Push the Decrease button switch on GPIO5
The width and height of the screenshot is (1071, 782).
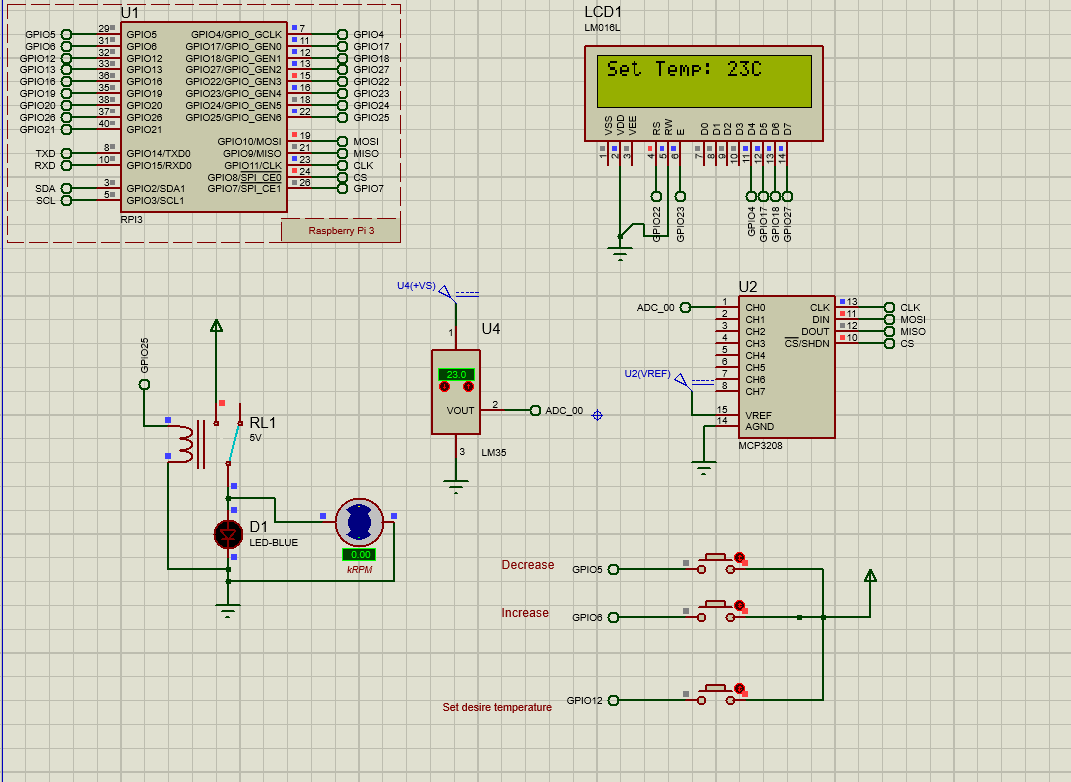(716, 564)
